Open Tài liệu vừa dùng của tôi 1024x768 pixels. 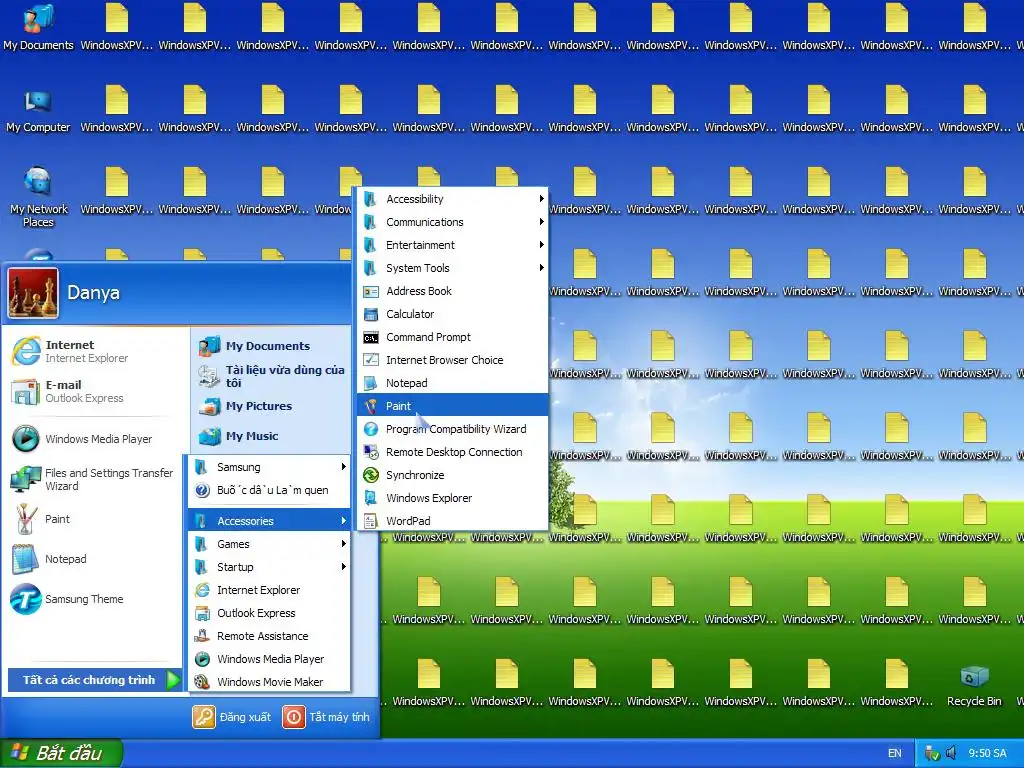272,376
